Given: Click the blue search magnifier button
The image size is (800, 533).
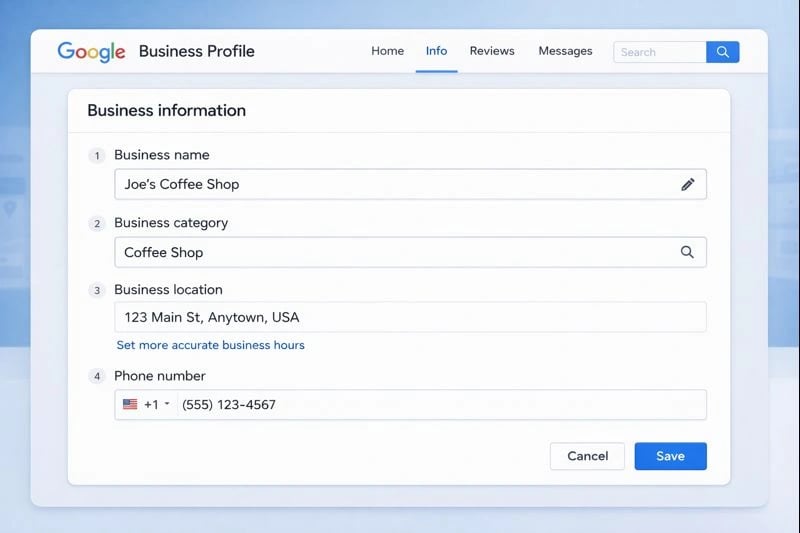Looking at the screenshot, I should click(x=722, y=52).
